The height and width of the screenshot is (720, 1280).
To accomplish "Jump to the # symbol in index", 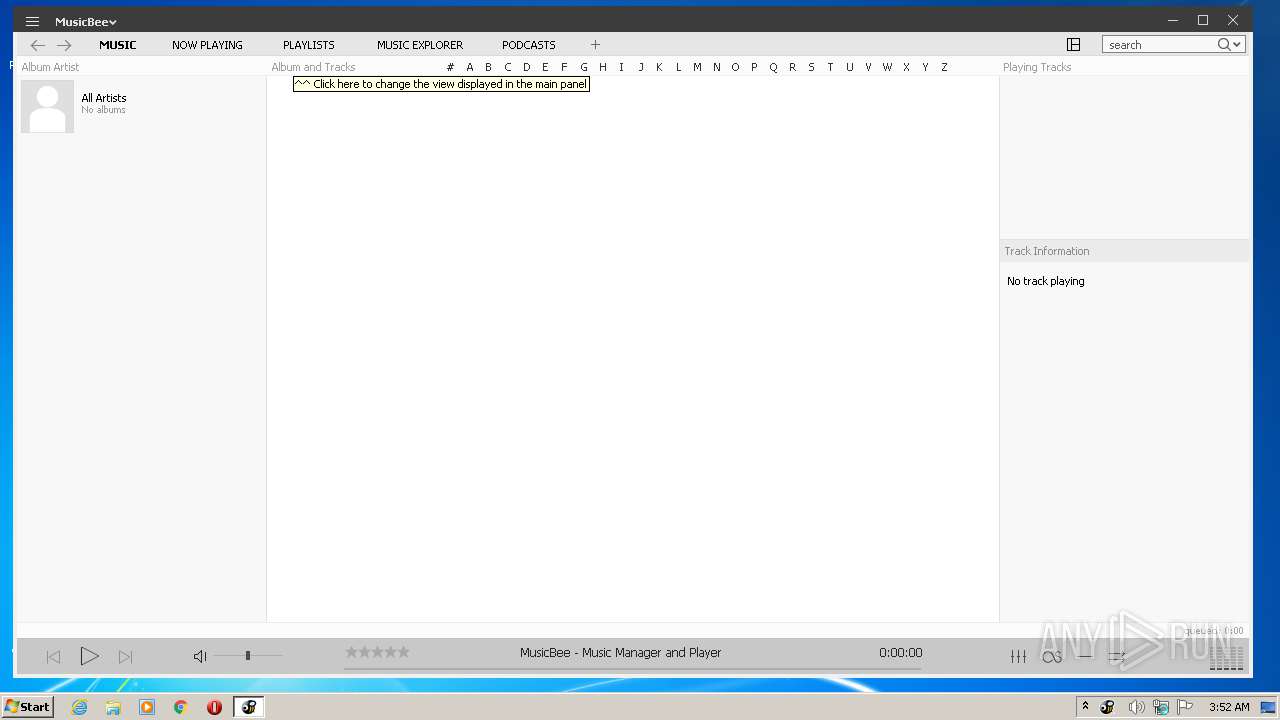I will click(x=450, y=67).
